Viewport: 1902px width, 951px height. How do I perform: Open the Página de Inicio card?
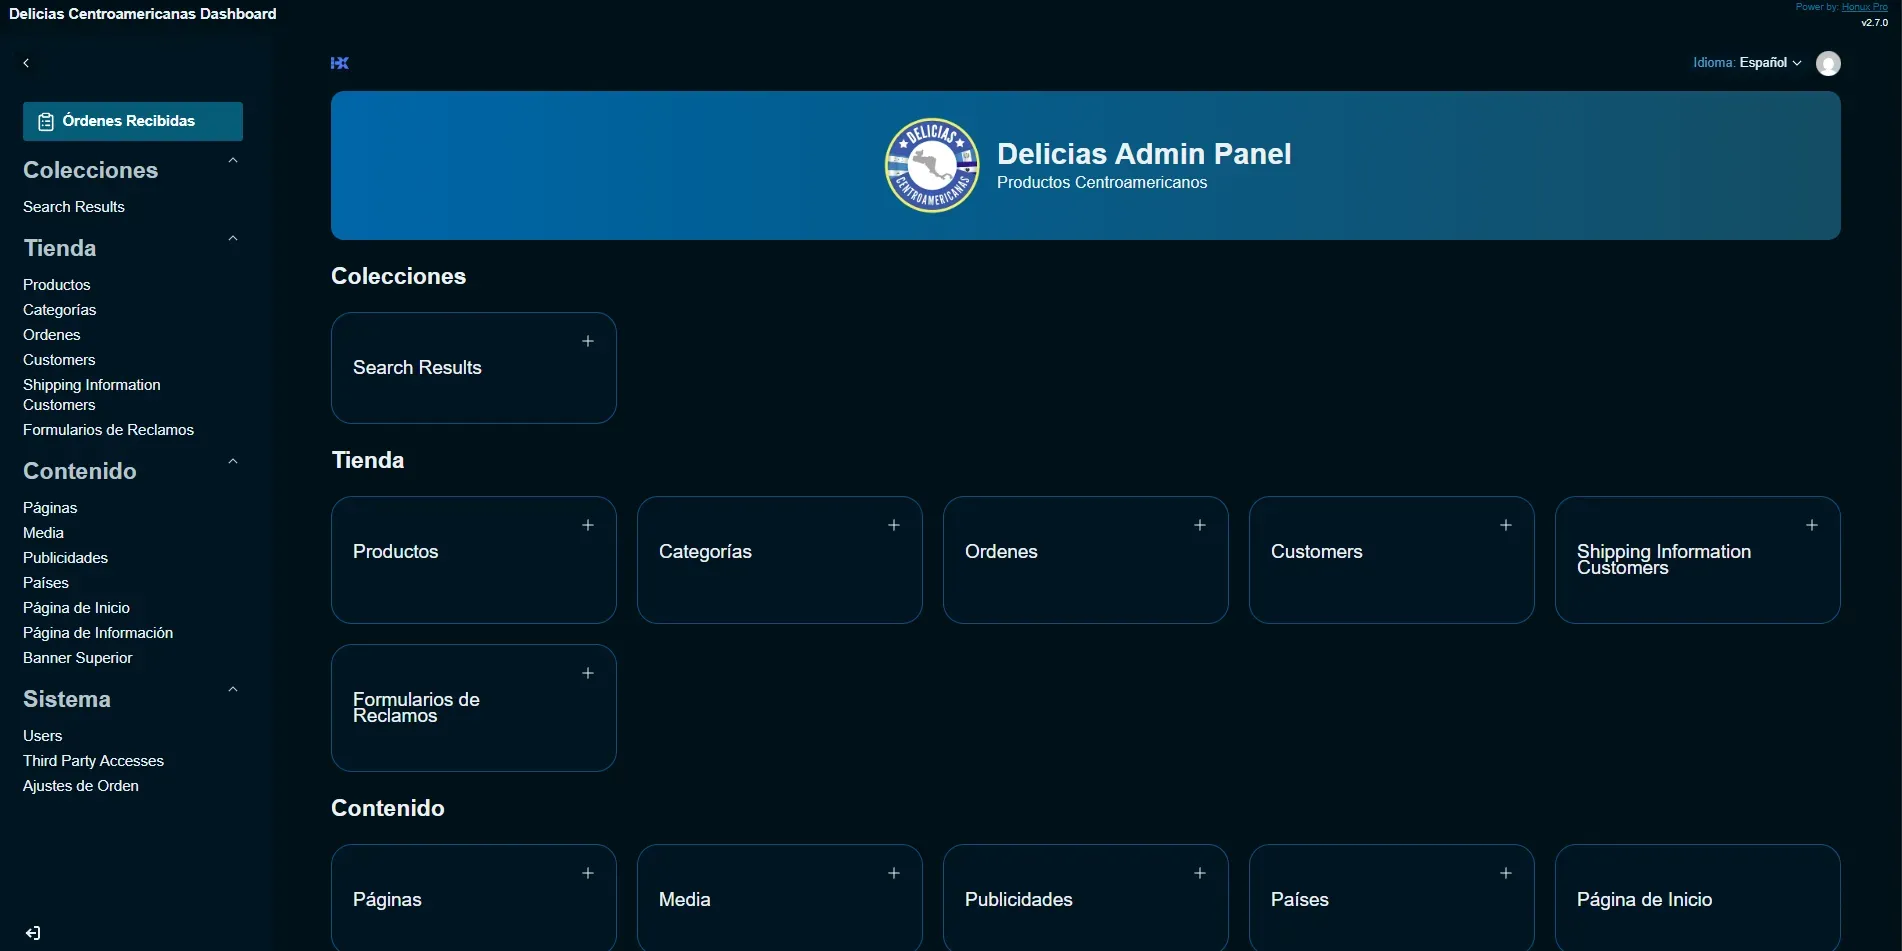click(x=1697, y=897)
